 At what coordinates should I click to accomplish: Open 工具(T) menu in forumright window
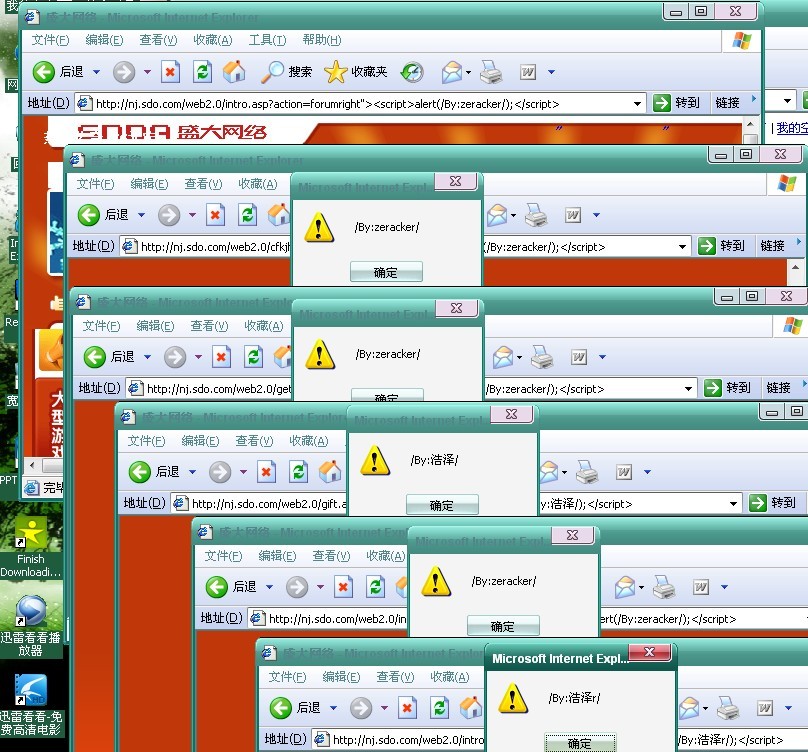pyautogui.click(x=267, y=40)
